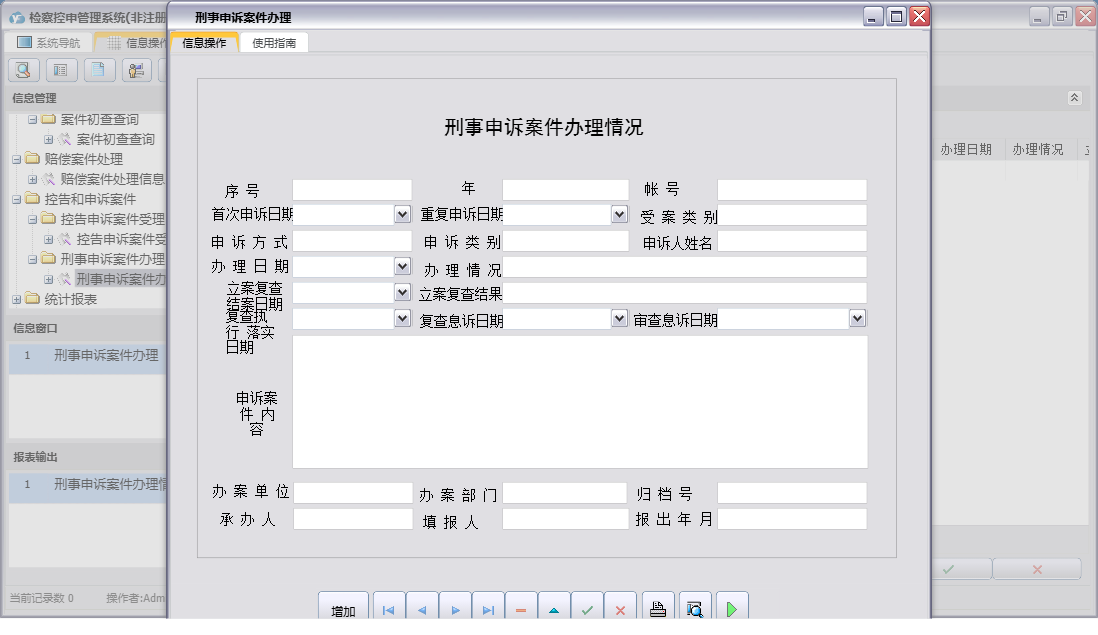This screenshot has width=1098, height=635.
Task: Expand the 统计报表 tree node
Action: (16, 299)
